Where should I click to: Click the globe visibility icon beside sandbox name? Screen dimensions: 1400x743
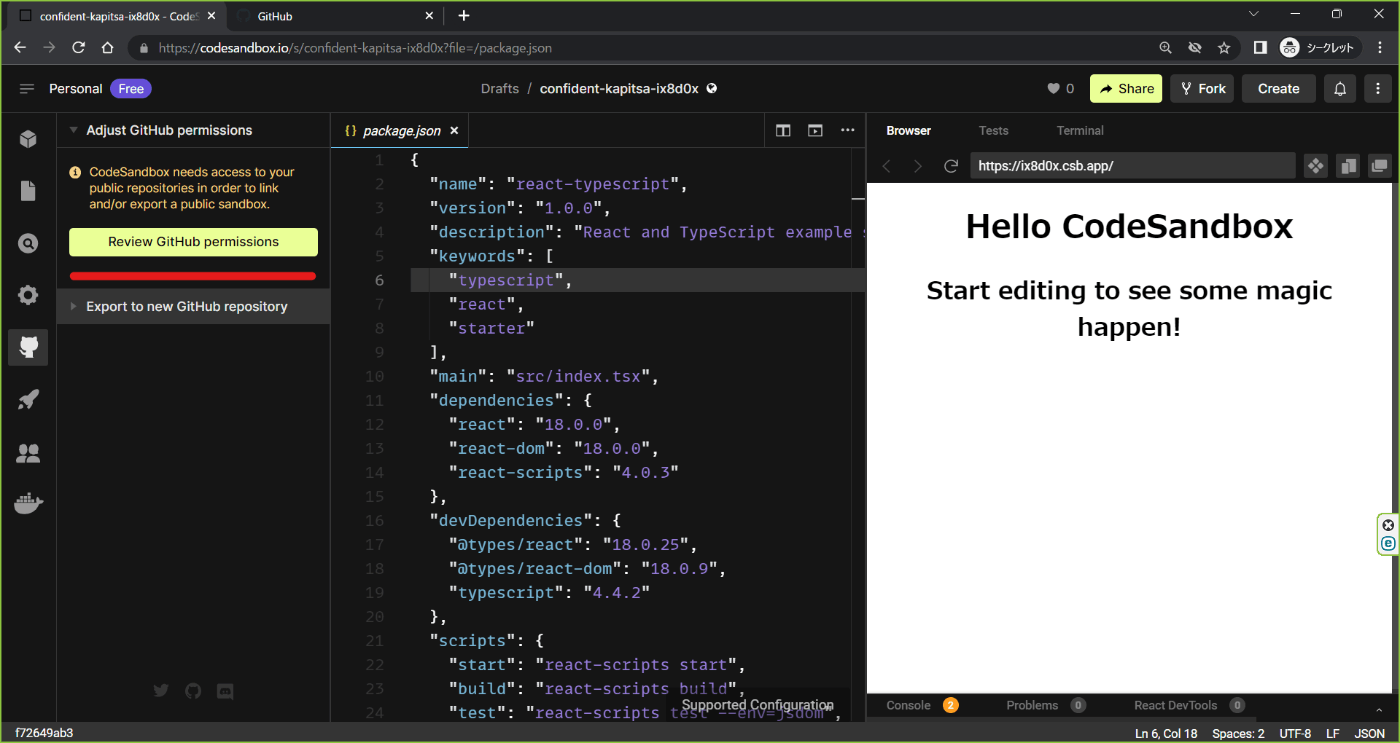click(x=712, y=88)
